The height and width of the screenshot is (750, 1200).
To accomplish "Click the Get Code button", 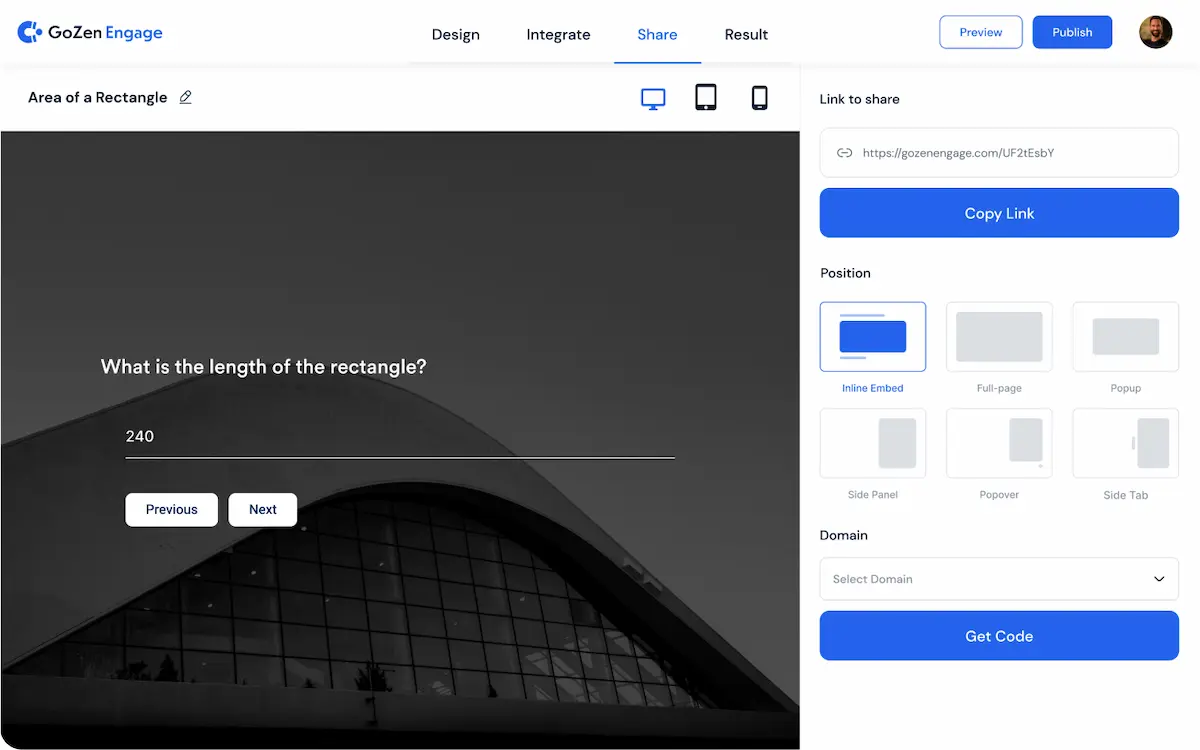I will [x=999, y=636].
